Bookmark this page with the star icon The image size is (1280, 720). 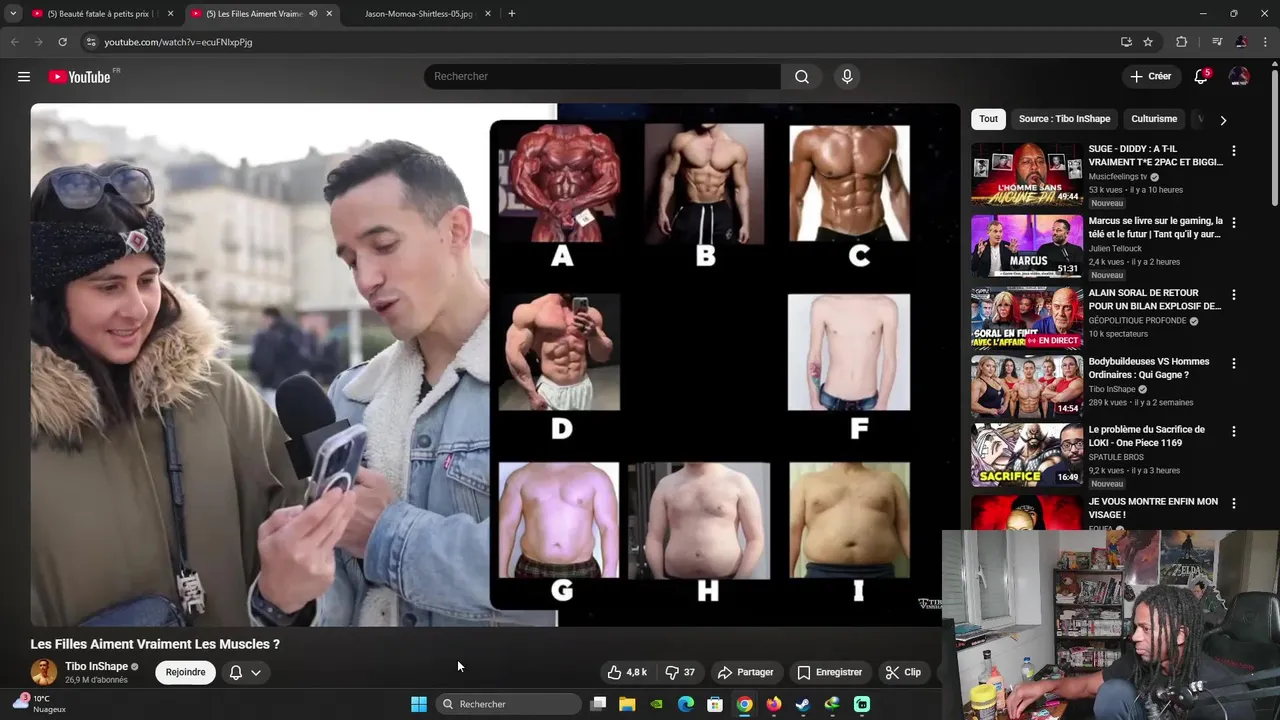click(1148, 42)
